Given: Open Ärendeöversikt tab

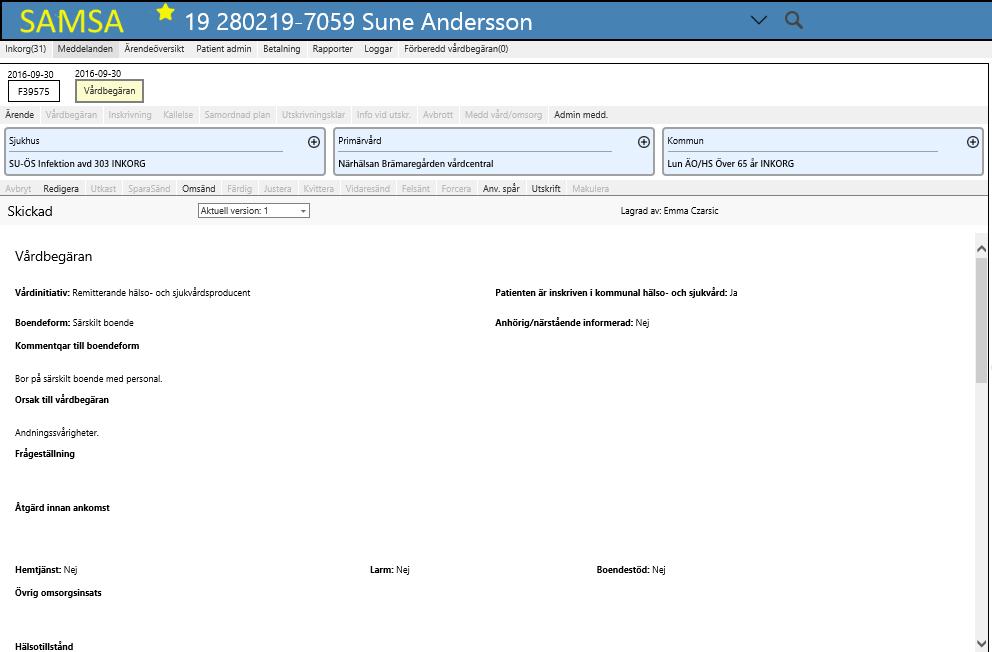Looking at the screenshot, I should click(x=154, y=49).
